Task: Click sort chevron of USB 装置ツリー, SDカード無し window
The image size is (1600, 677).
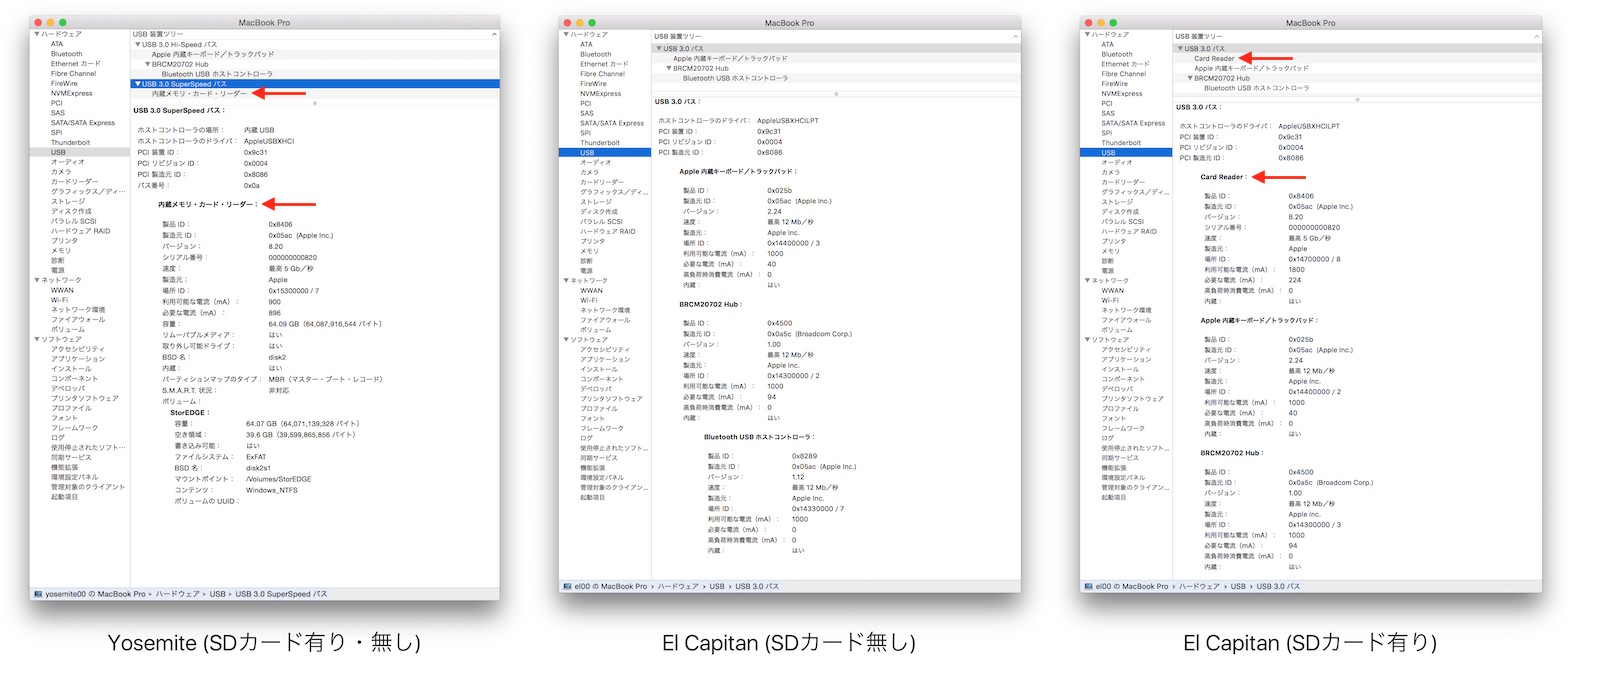Action: (1015, 36)
